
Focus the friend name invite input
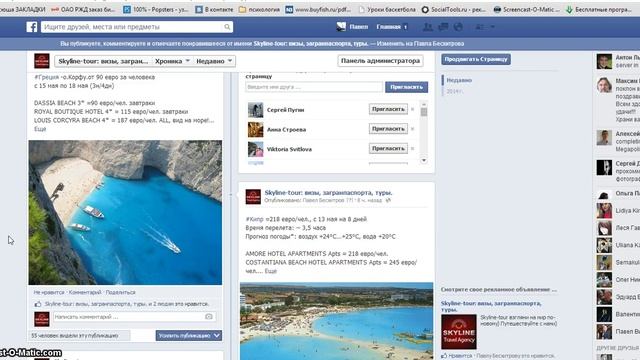314,87
